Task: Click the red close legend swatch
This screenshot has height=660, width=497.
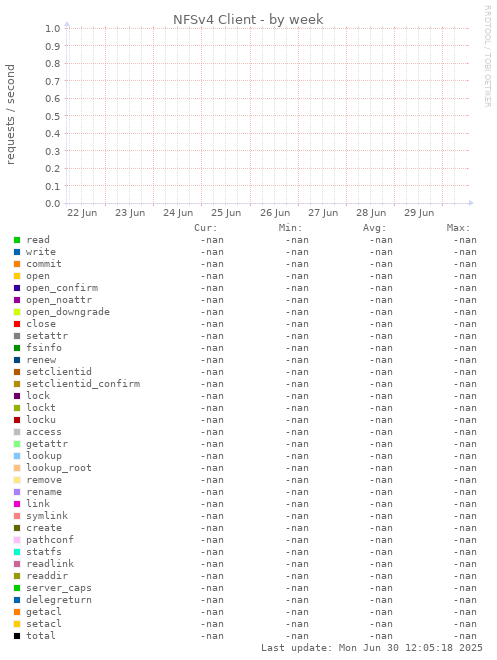Action: pos(17,324)
